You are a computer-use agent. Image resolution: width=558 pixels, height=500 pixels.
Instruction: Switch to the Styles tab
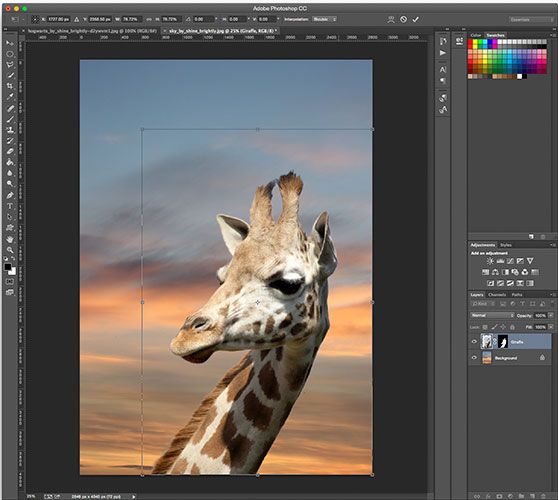(x=505, y=245)
